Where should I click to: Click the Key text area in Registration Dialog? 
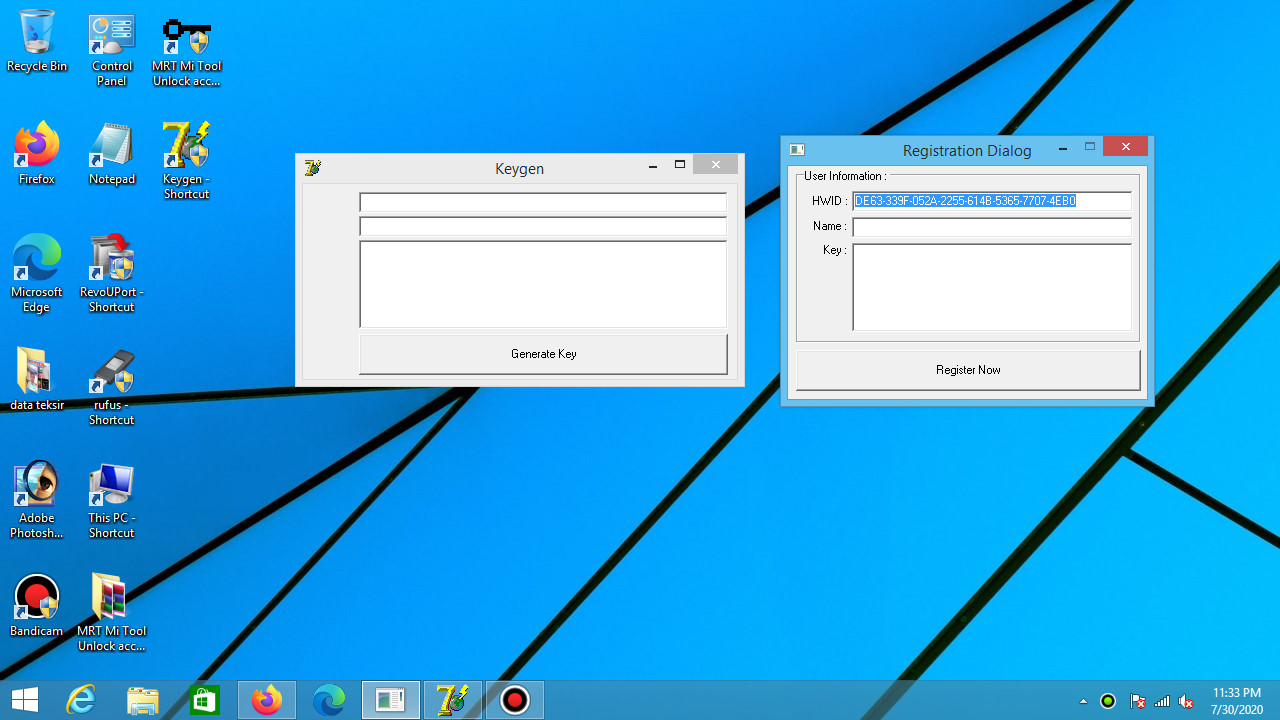(x=992, y=287)
